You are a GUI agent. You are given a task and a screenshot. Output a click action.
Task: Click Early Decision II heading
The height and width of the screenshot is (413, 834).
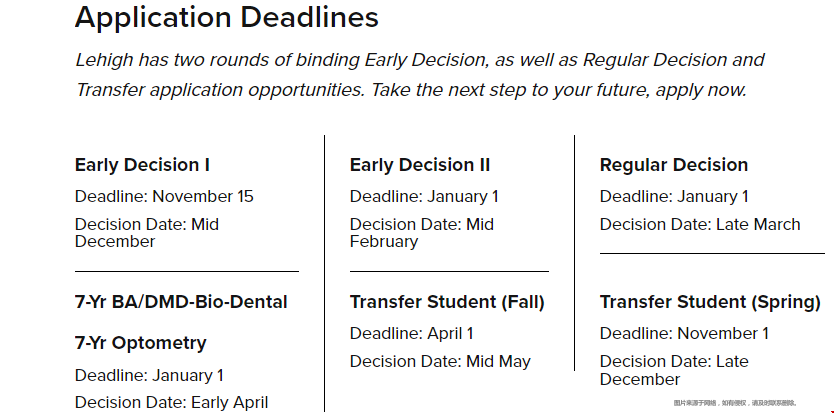(420, 165)
